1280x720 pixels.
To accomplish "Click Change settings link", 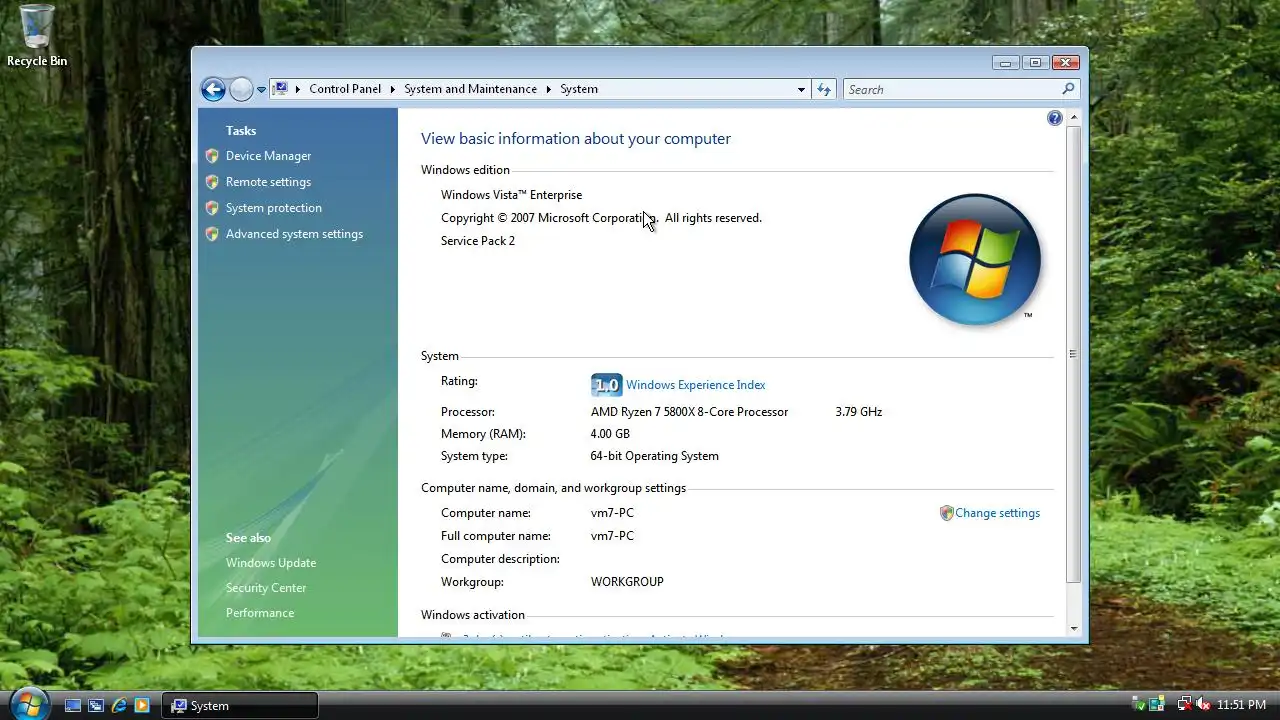I will pyautogui.click(x=997, y=513).
